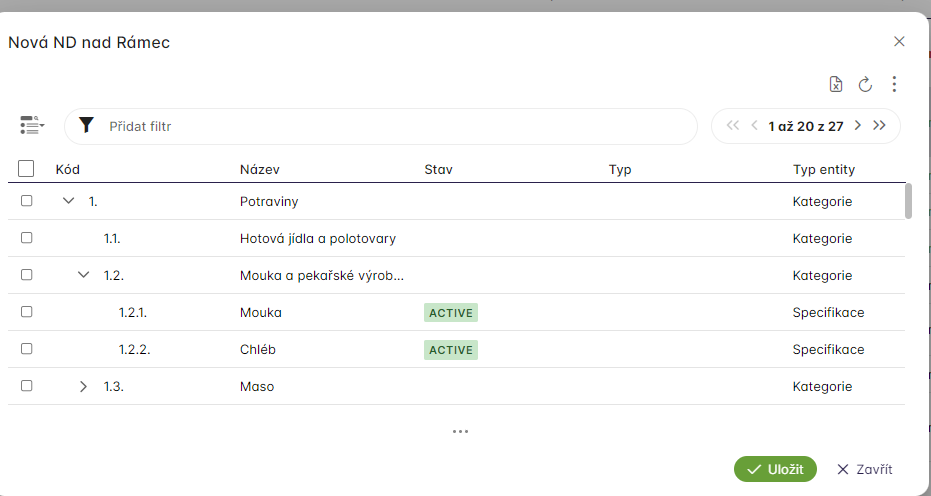Toggle the select-all header checkbox

pos(27,169)
